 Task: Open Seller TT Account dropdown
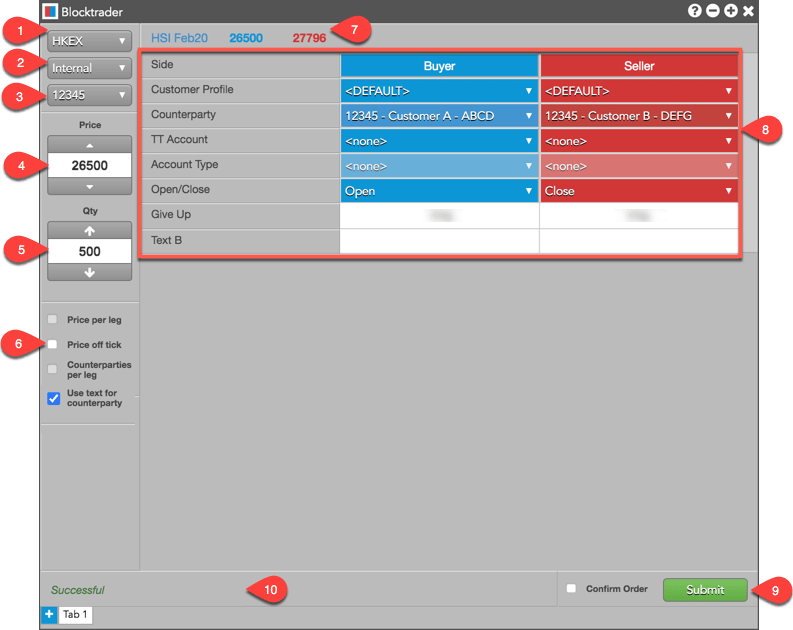[x=639, y=141]
